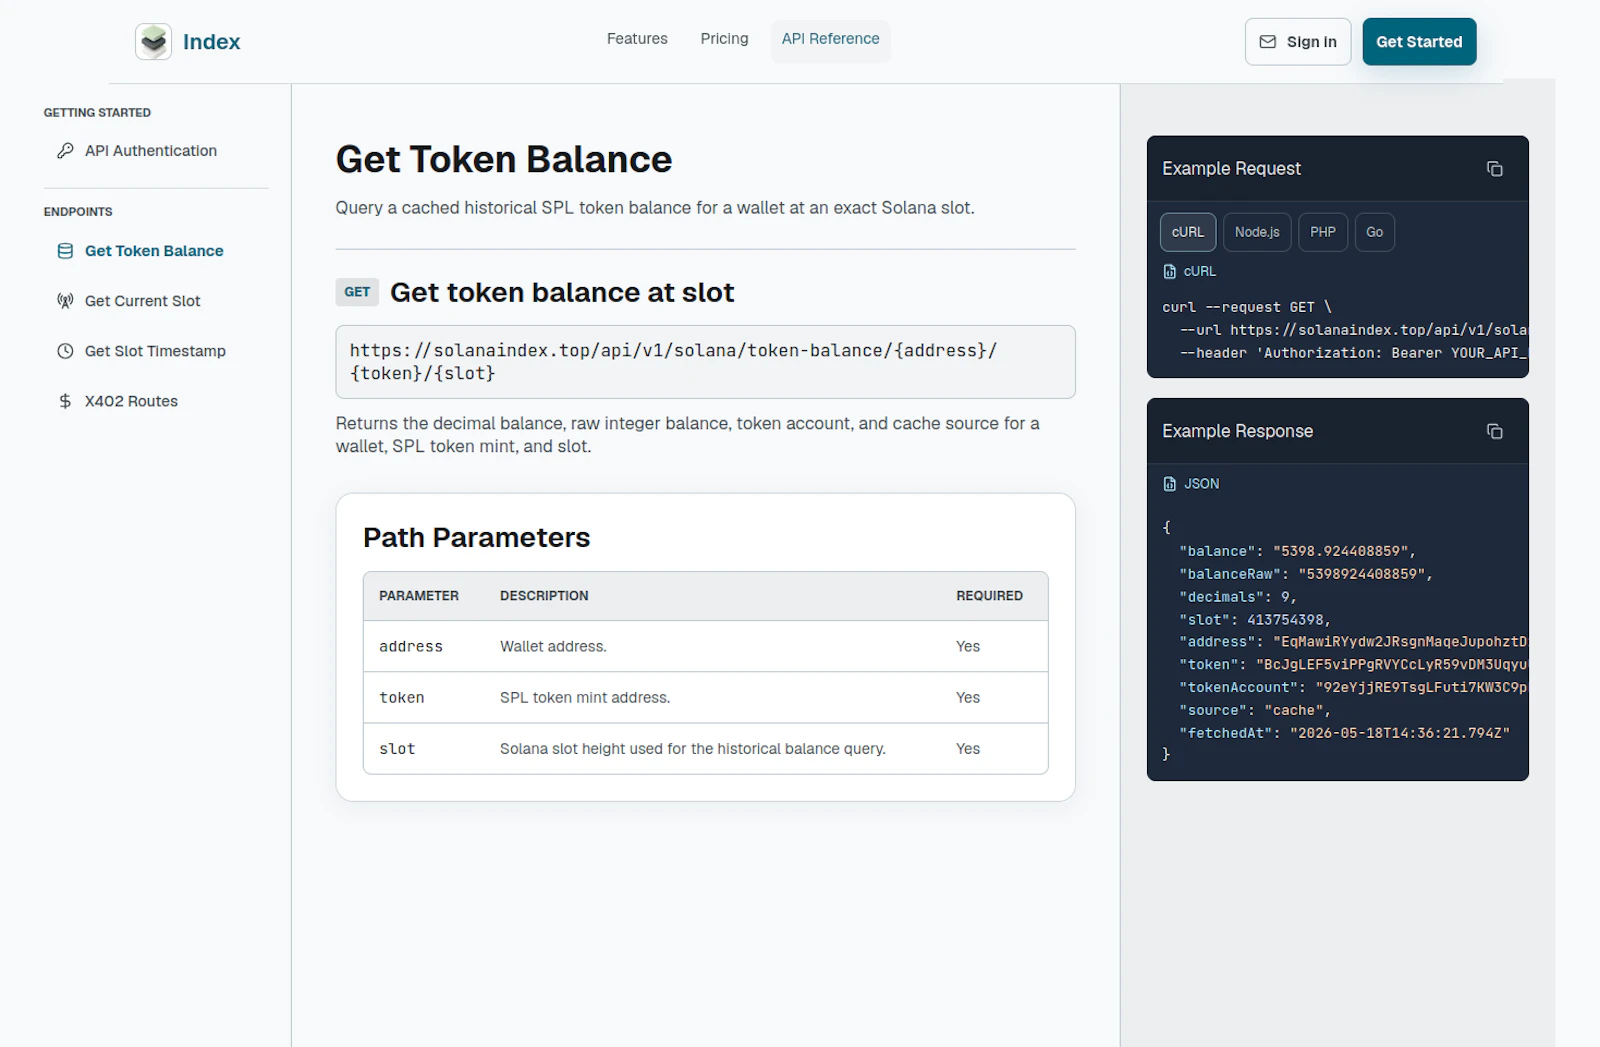Open the Pricing page

point(724,39)
